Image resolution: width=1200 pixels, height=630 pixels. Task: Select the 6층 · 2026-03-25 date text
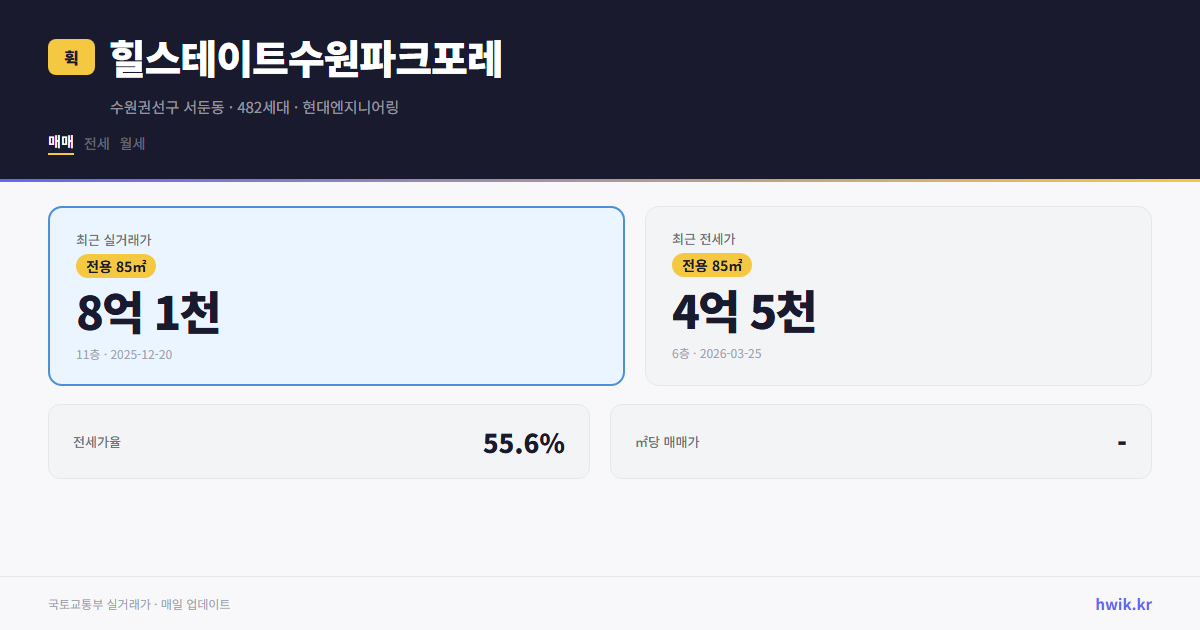coord(714,353)
